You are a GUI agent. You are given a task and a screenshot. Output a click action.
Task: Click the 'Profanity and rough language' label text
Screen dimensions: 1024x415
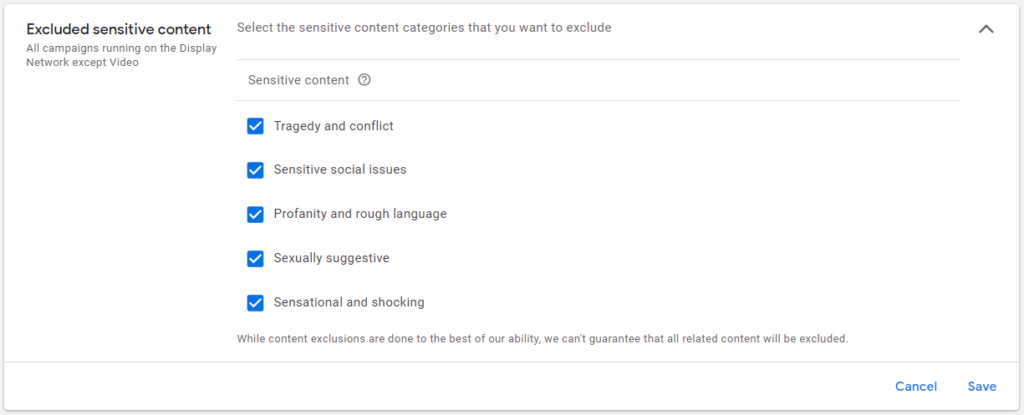click(360, 214)
